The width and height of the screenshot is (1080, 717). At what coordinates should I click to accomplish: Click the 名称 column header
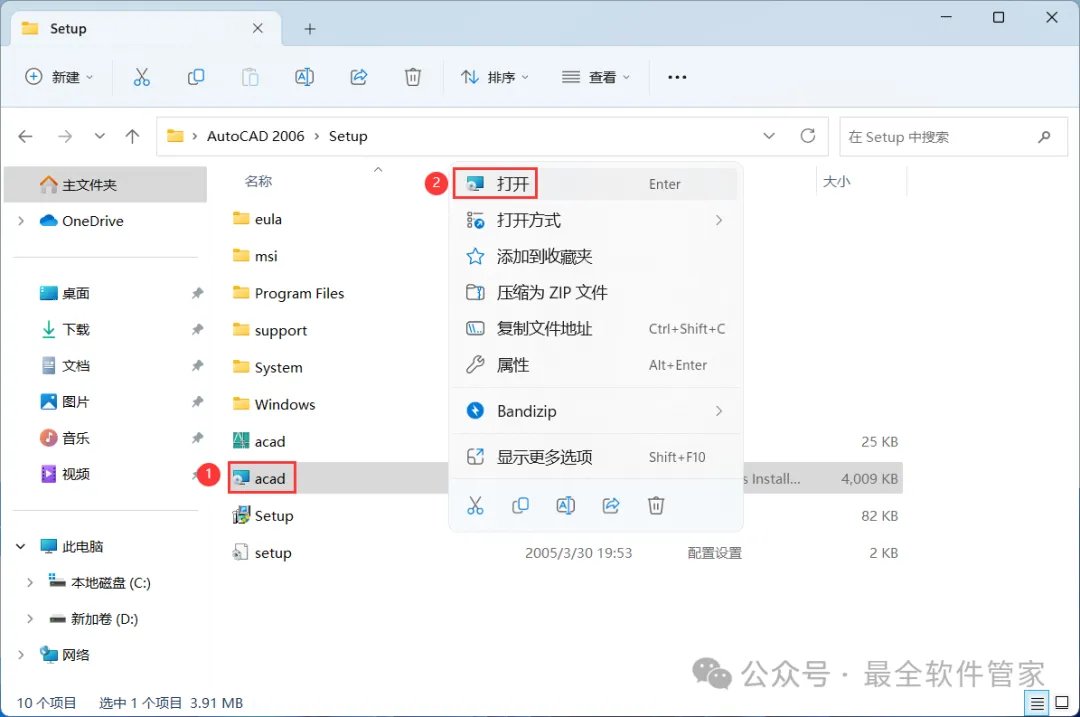258,181
